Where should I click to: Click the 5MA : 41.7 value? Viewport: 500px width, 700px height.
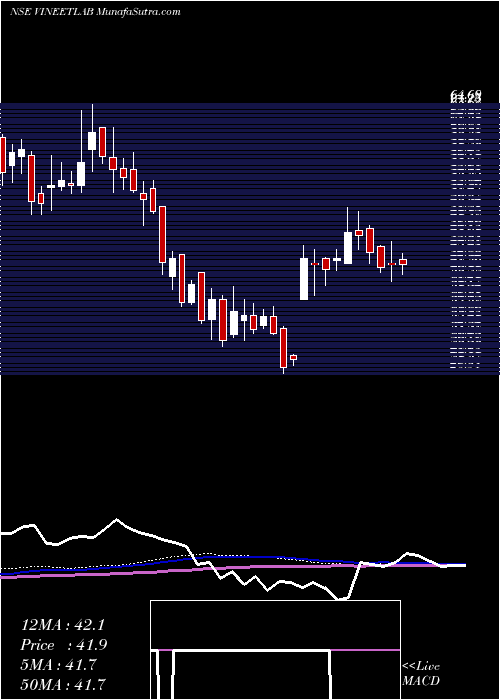tap(58, 665)
